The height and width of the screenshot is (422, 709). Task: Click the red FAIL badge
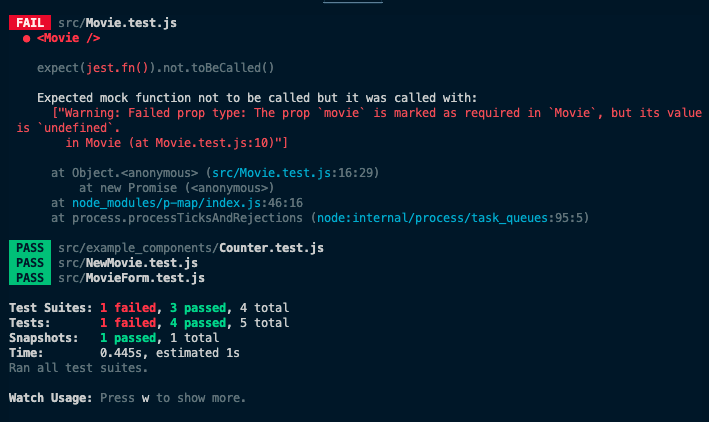(x=29, y=22)
